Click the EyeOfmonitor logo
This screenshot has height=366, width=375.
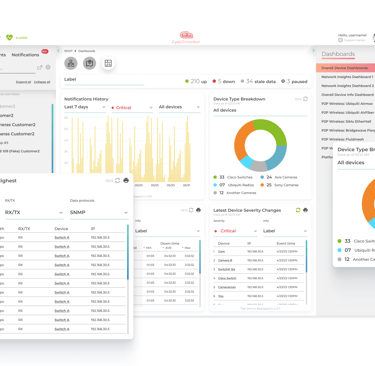click(x=186, y=37)
